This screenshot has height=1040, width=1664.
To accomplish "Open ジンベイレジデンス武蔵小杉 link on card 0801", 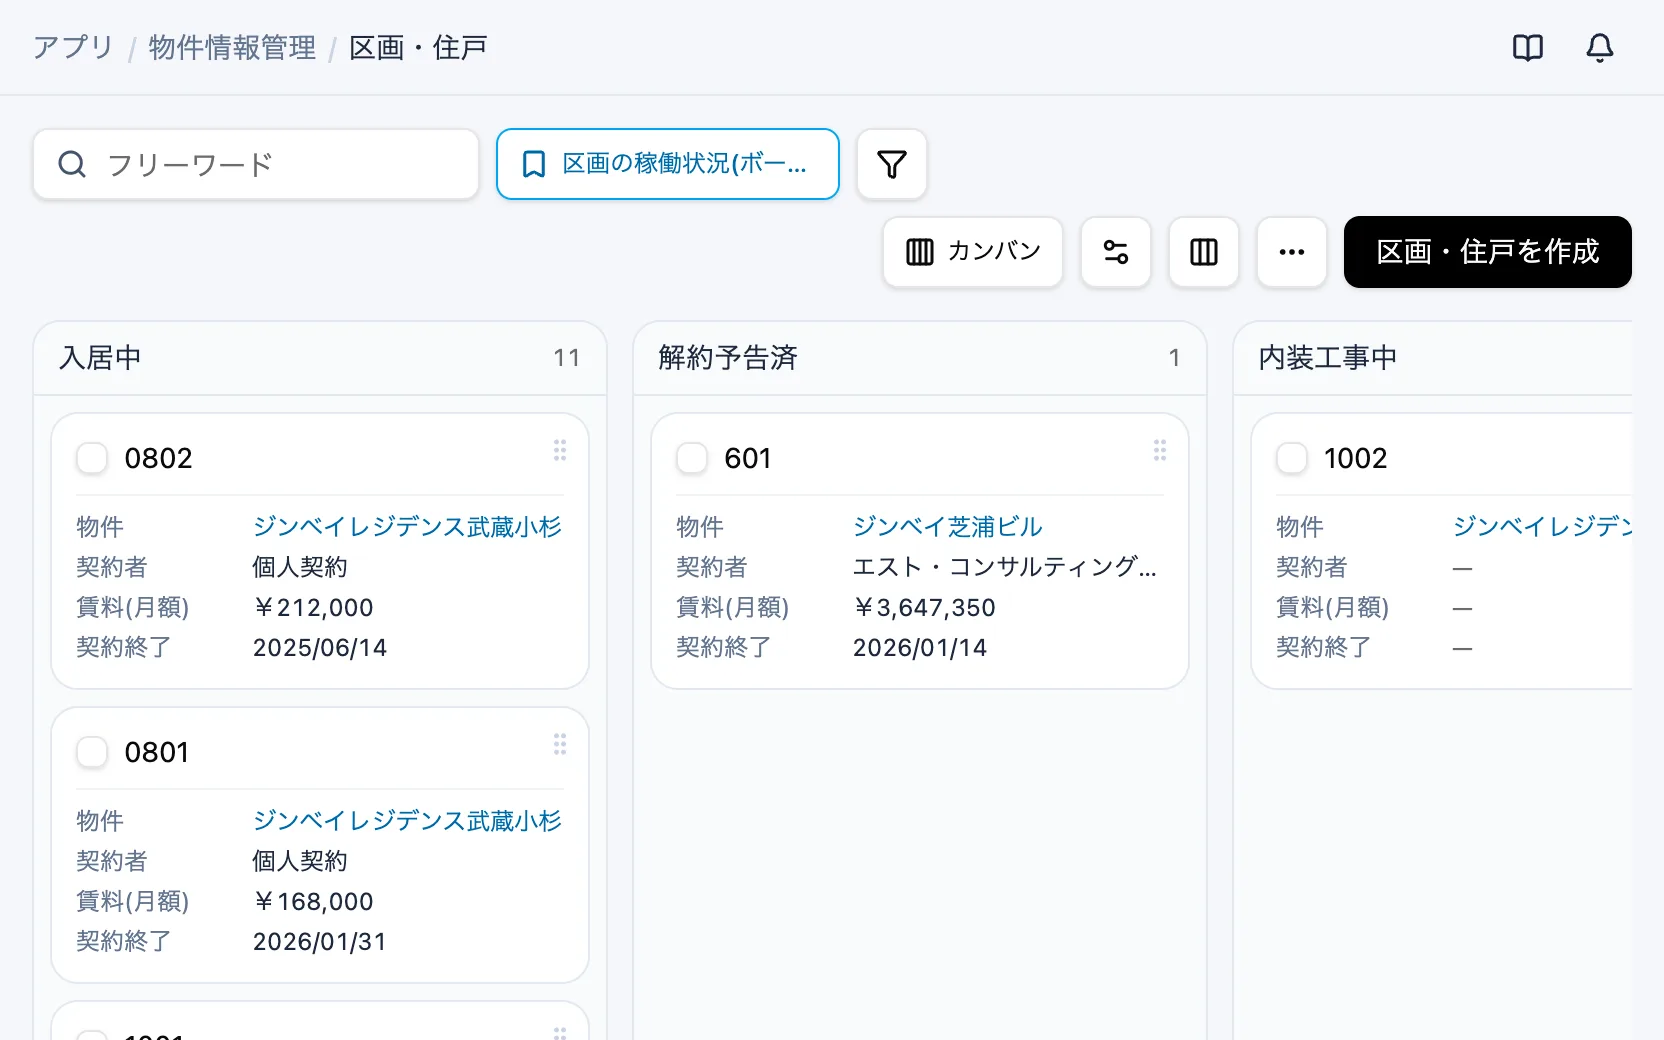I will 407,821.
